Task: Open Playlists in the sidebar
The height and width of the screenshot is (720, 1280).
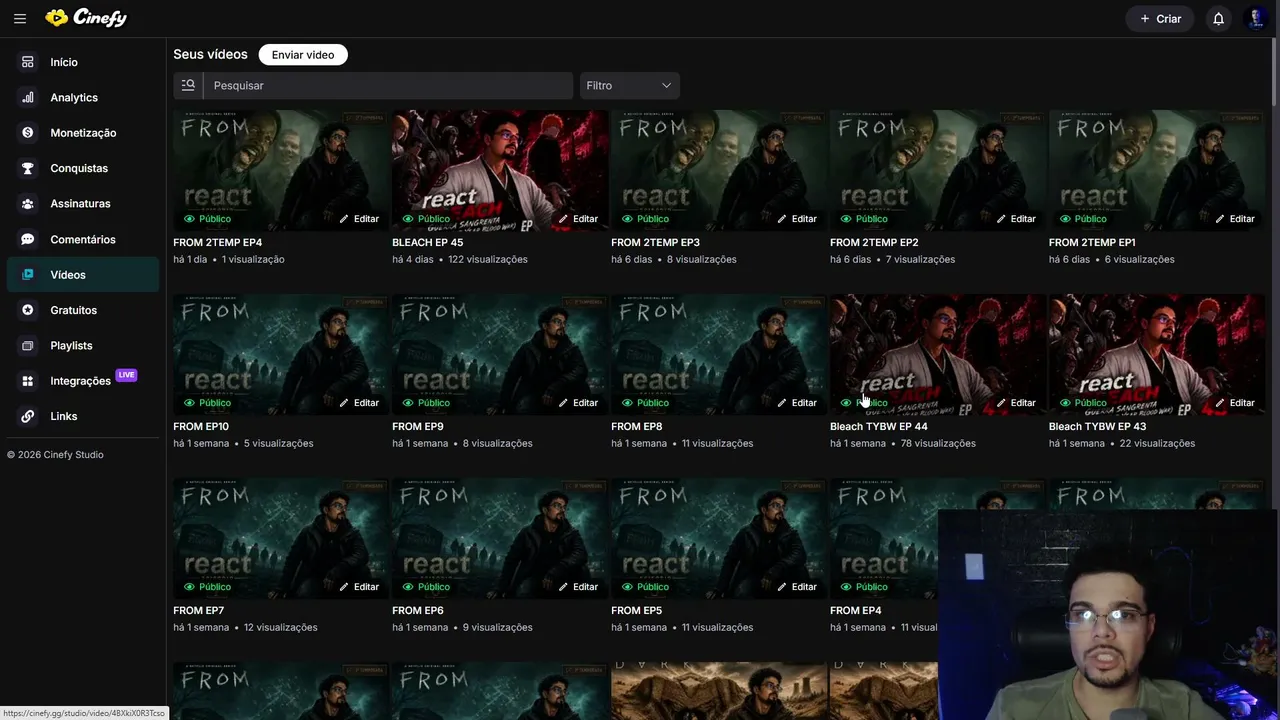Action: [x=83, y=345]
